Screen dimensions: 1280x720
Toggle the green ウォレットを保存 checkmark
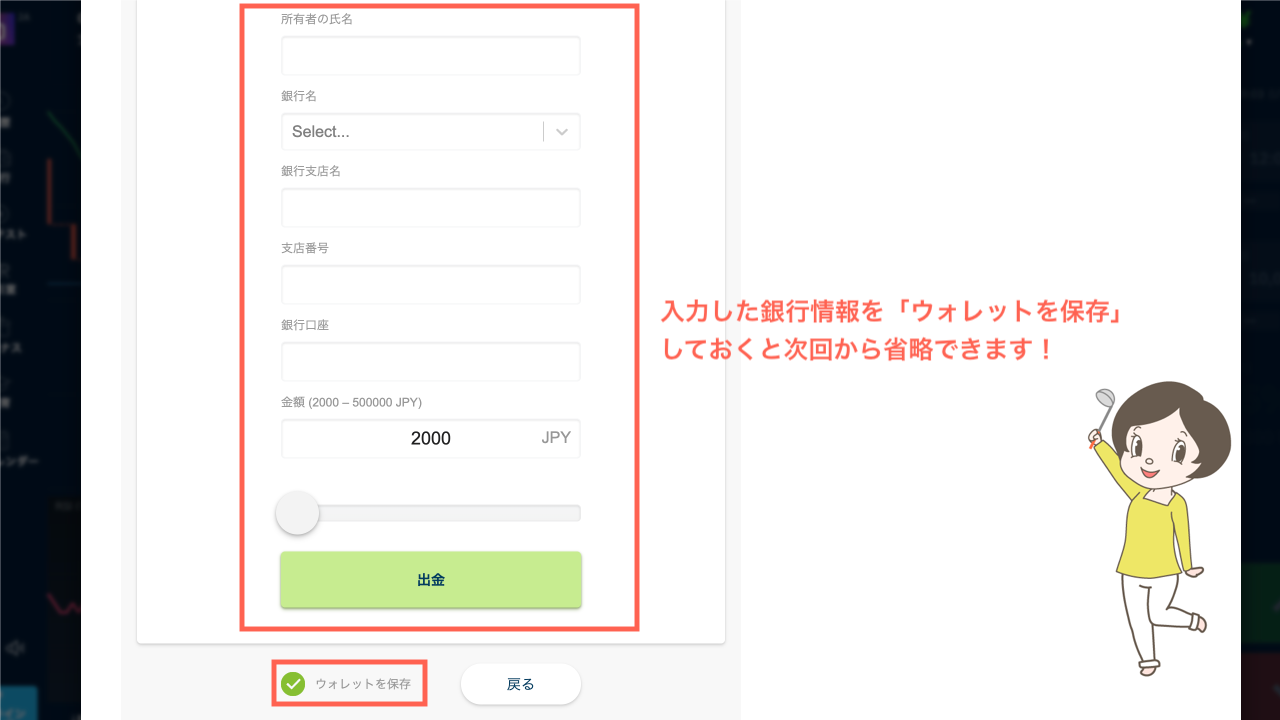point(293,684)
